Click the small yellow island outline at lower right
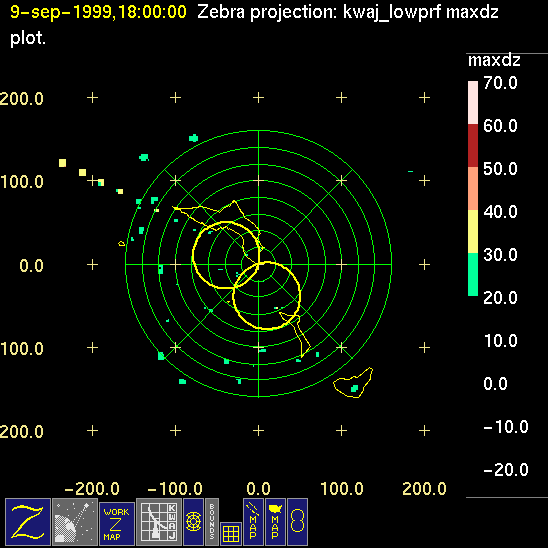548x548 pixels. pos(353,383)
